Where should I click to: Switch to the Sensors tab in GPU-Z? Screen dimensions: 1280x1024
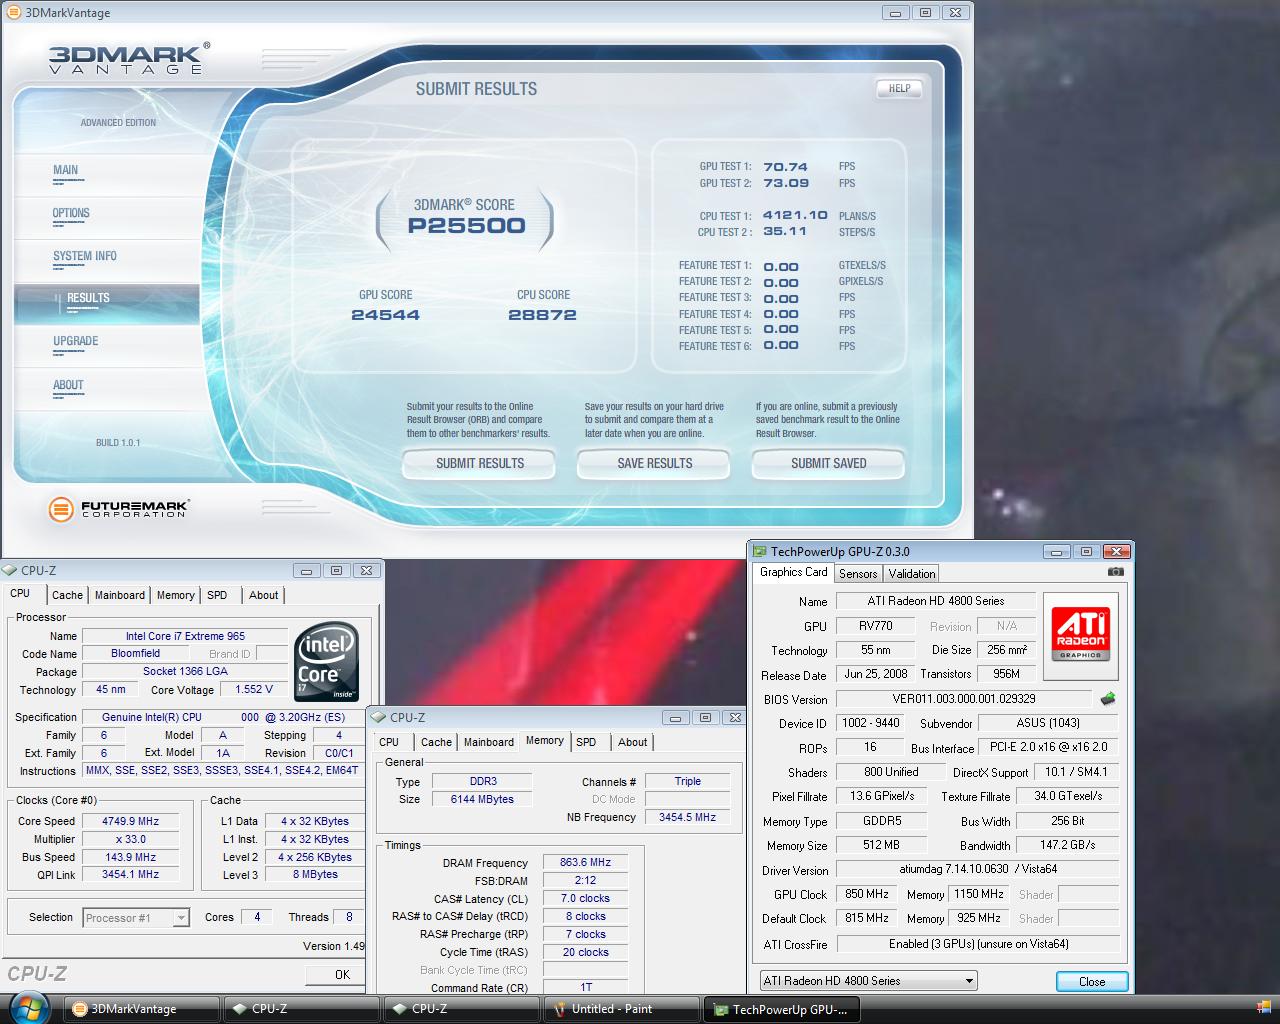click(858, 574)
